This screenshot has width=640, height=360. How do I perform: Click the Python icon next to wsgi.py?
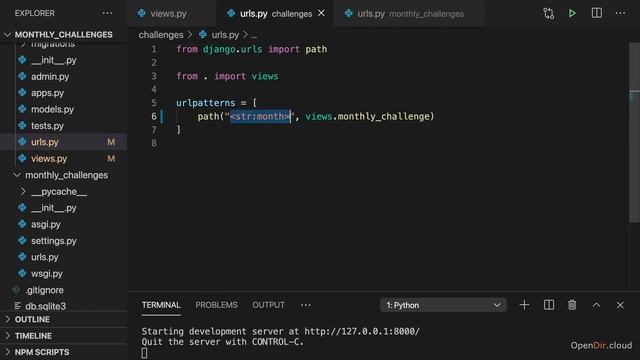[22, 273]
